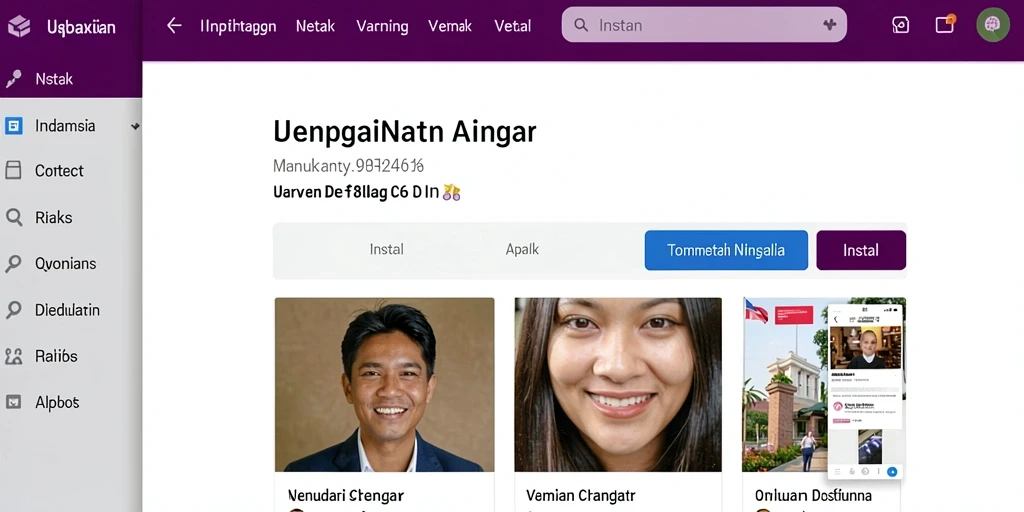Open the notifications icon with orange dot
Image resolution: width=1024 pixels, height=512 pixels.
[x=945, y=24]
